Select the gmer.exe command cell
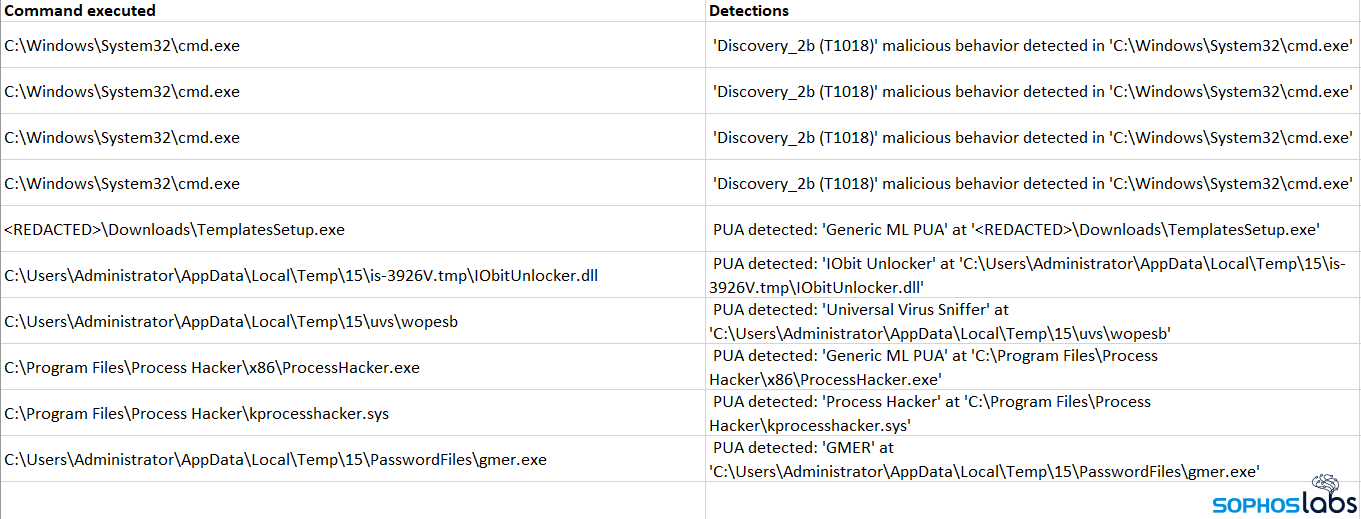The image size is (1361, 519). [275, 459]
